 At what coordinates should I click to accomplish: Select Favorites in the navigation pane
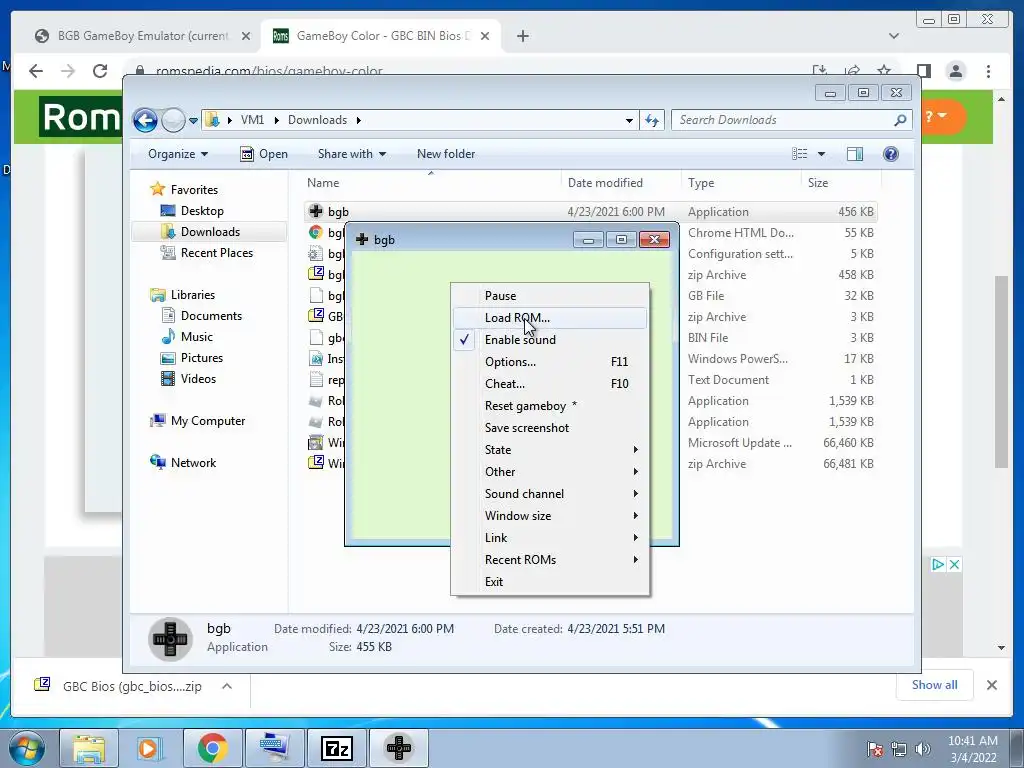click(194, 189)
